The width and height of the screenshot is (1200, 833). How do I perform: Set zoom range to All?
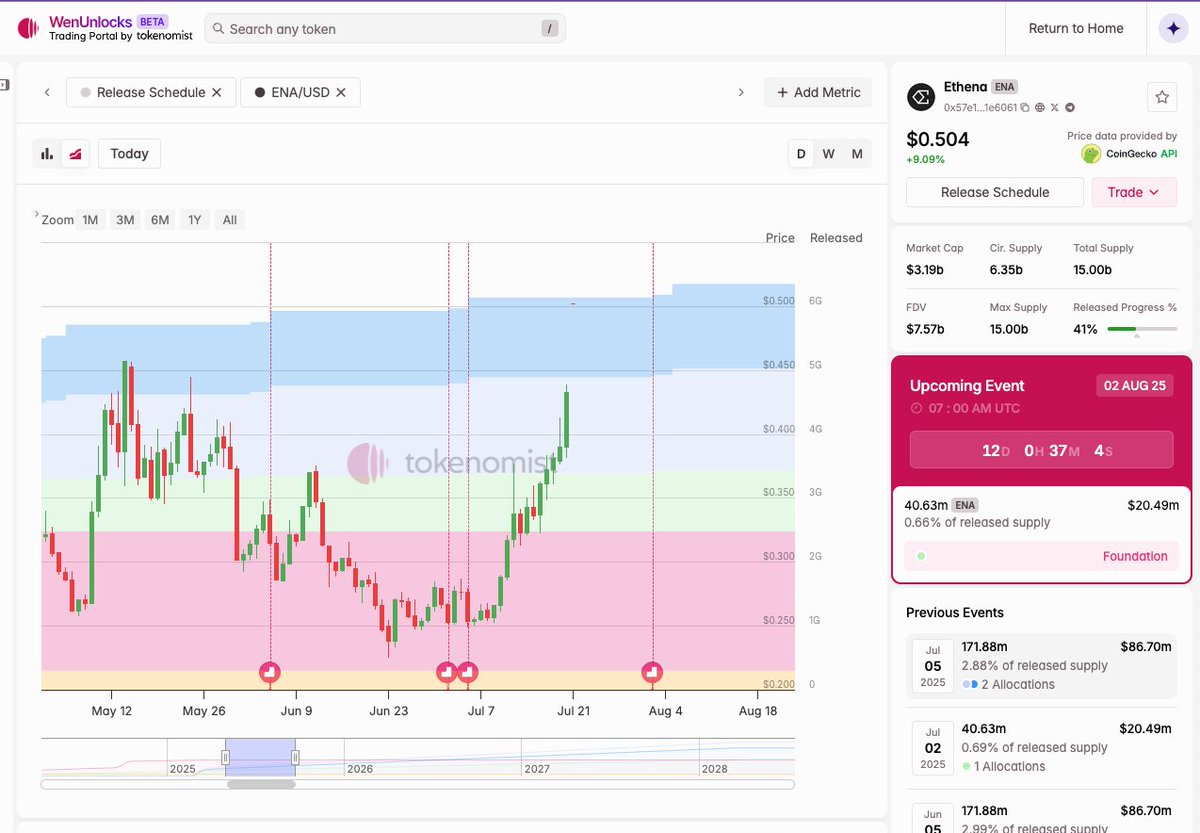230,220
